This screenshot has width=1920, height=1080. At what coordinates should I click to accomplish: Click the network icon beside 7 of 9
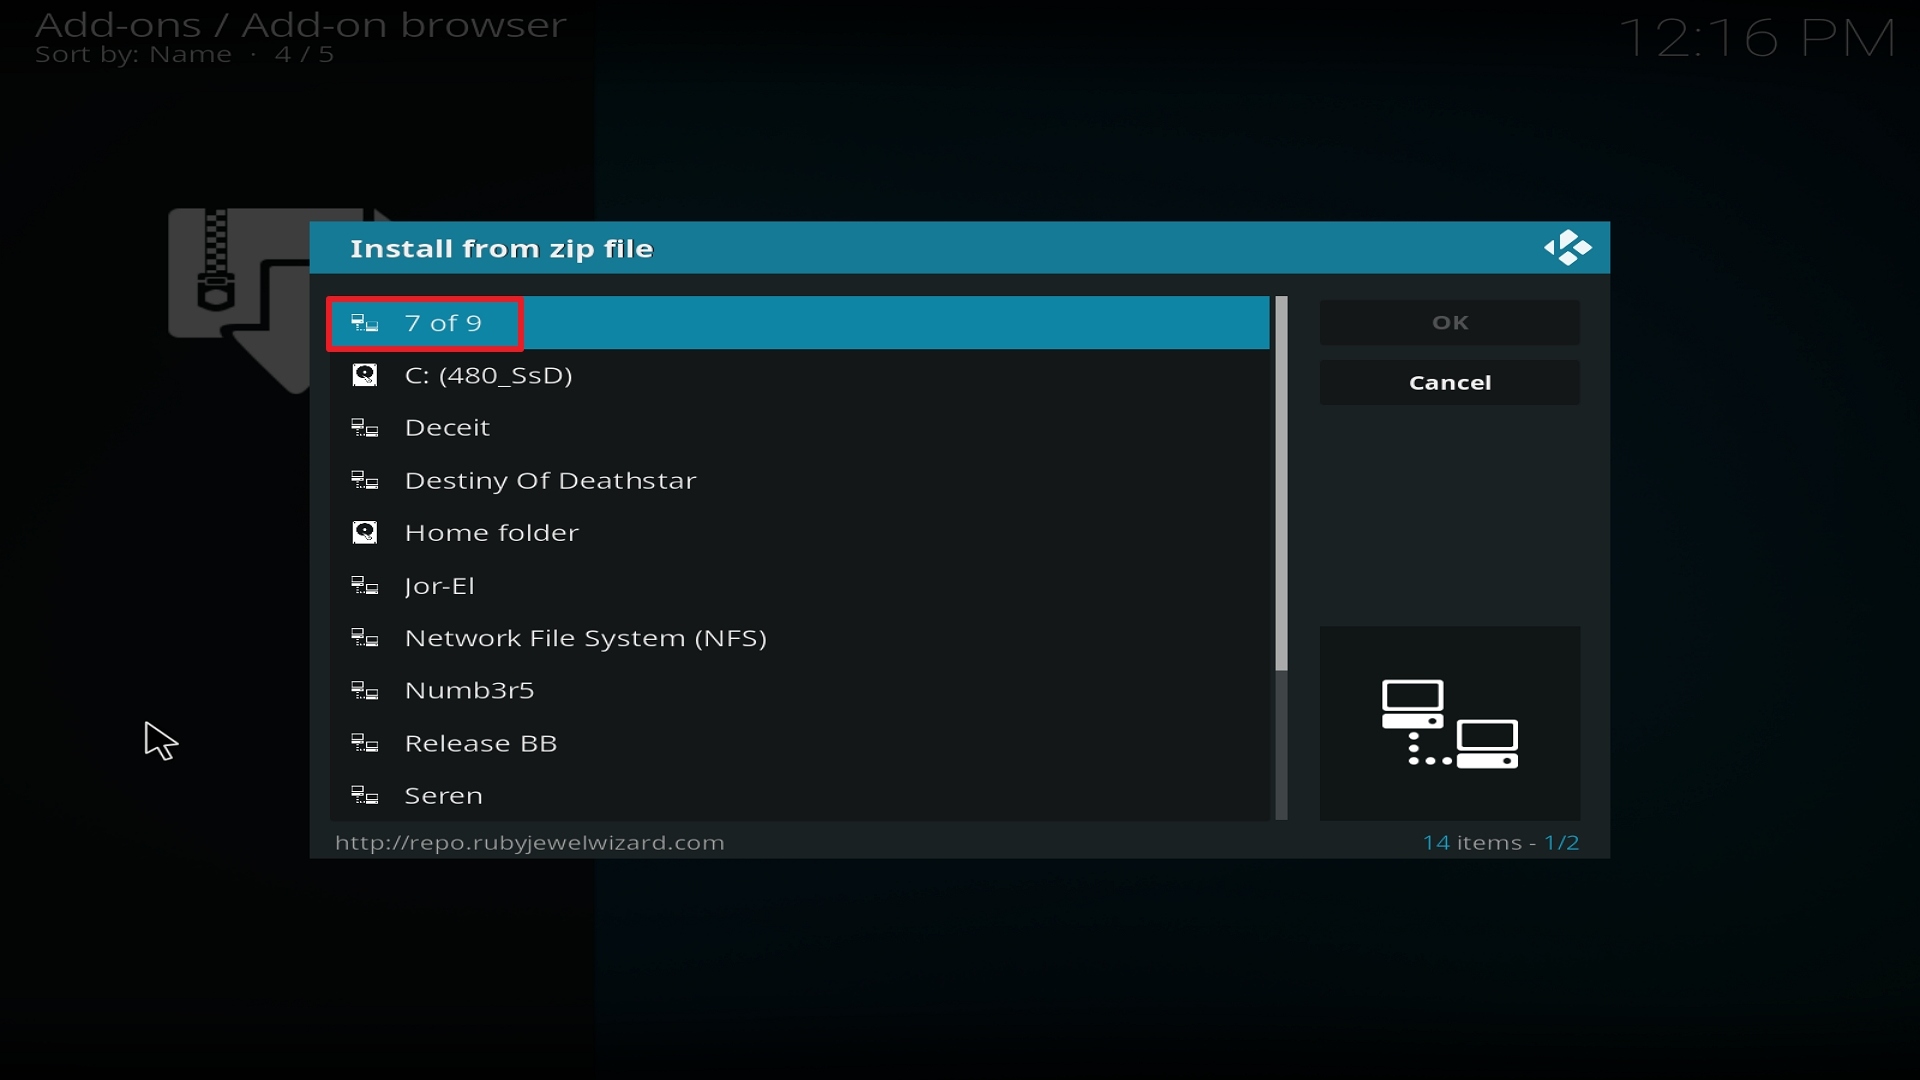click(365, 323)
